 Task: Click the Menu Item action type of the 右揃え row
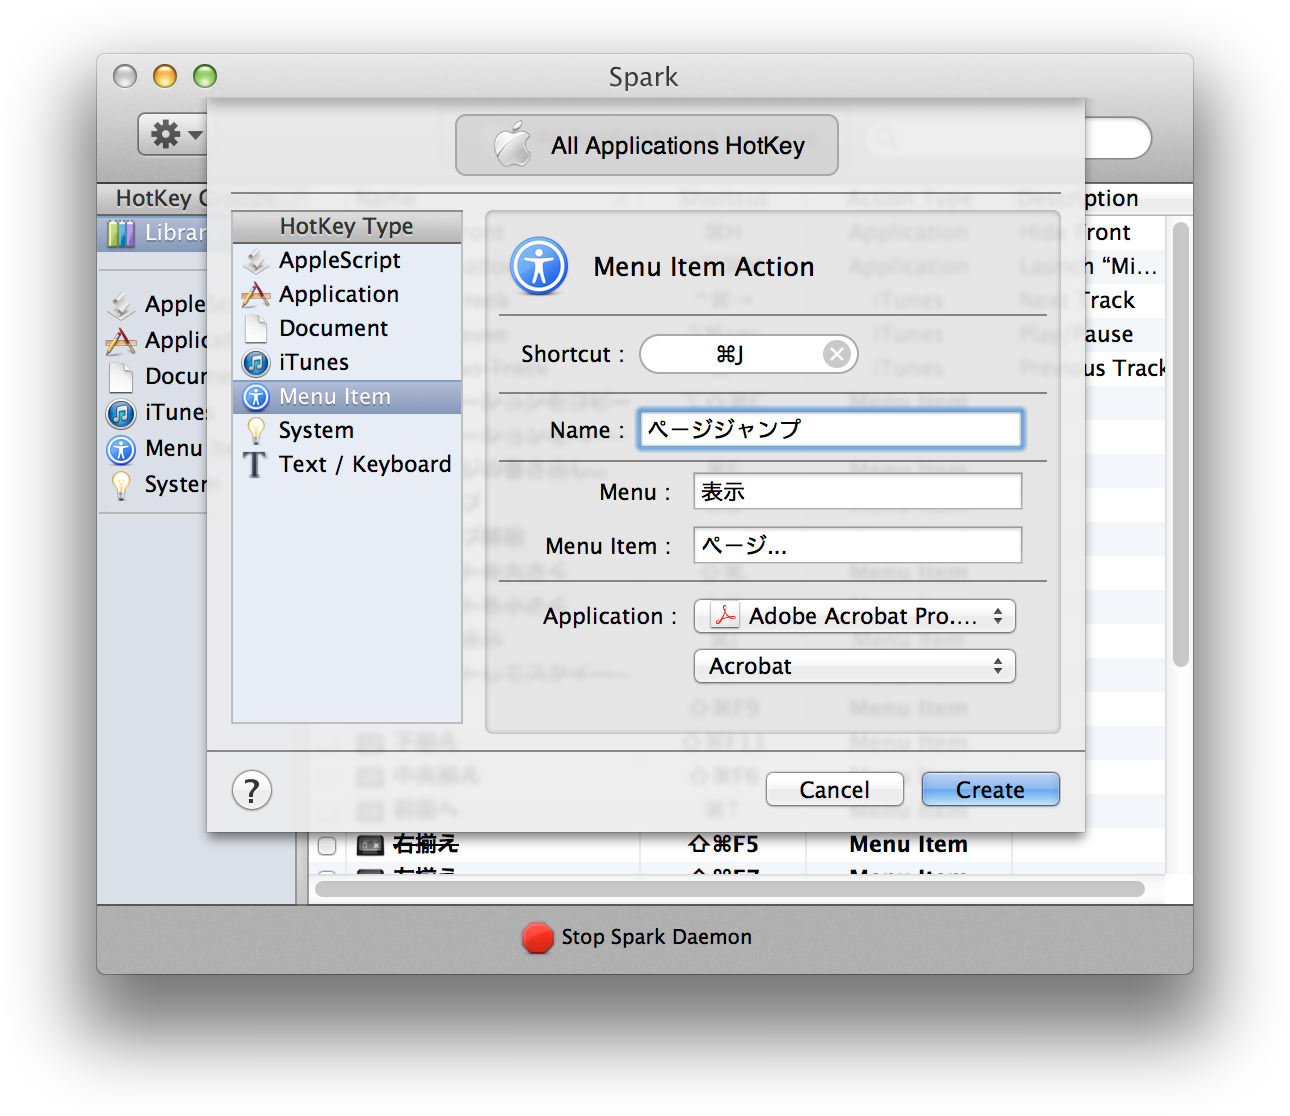click(908, 845)
